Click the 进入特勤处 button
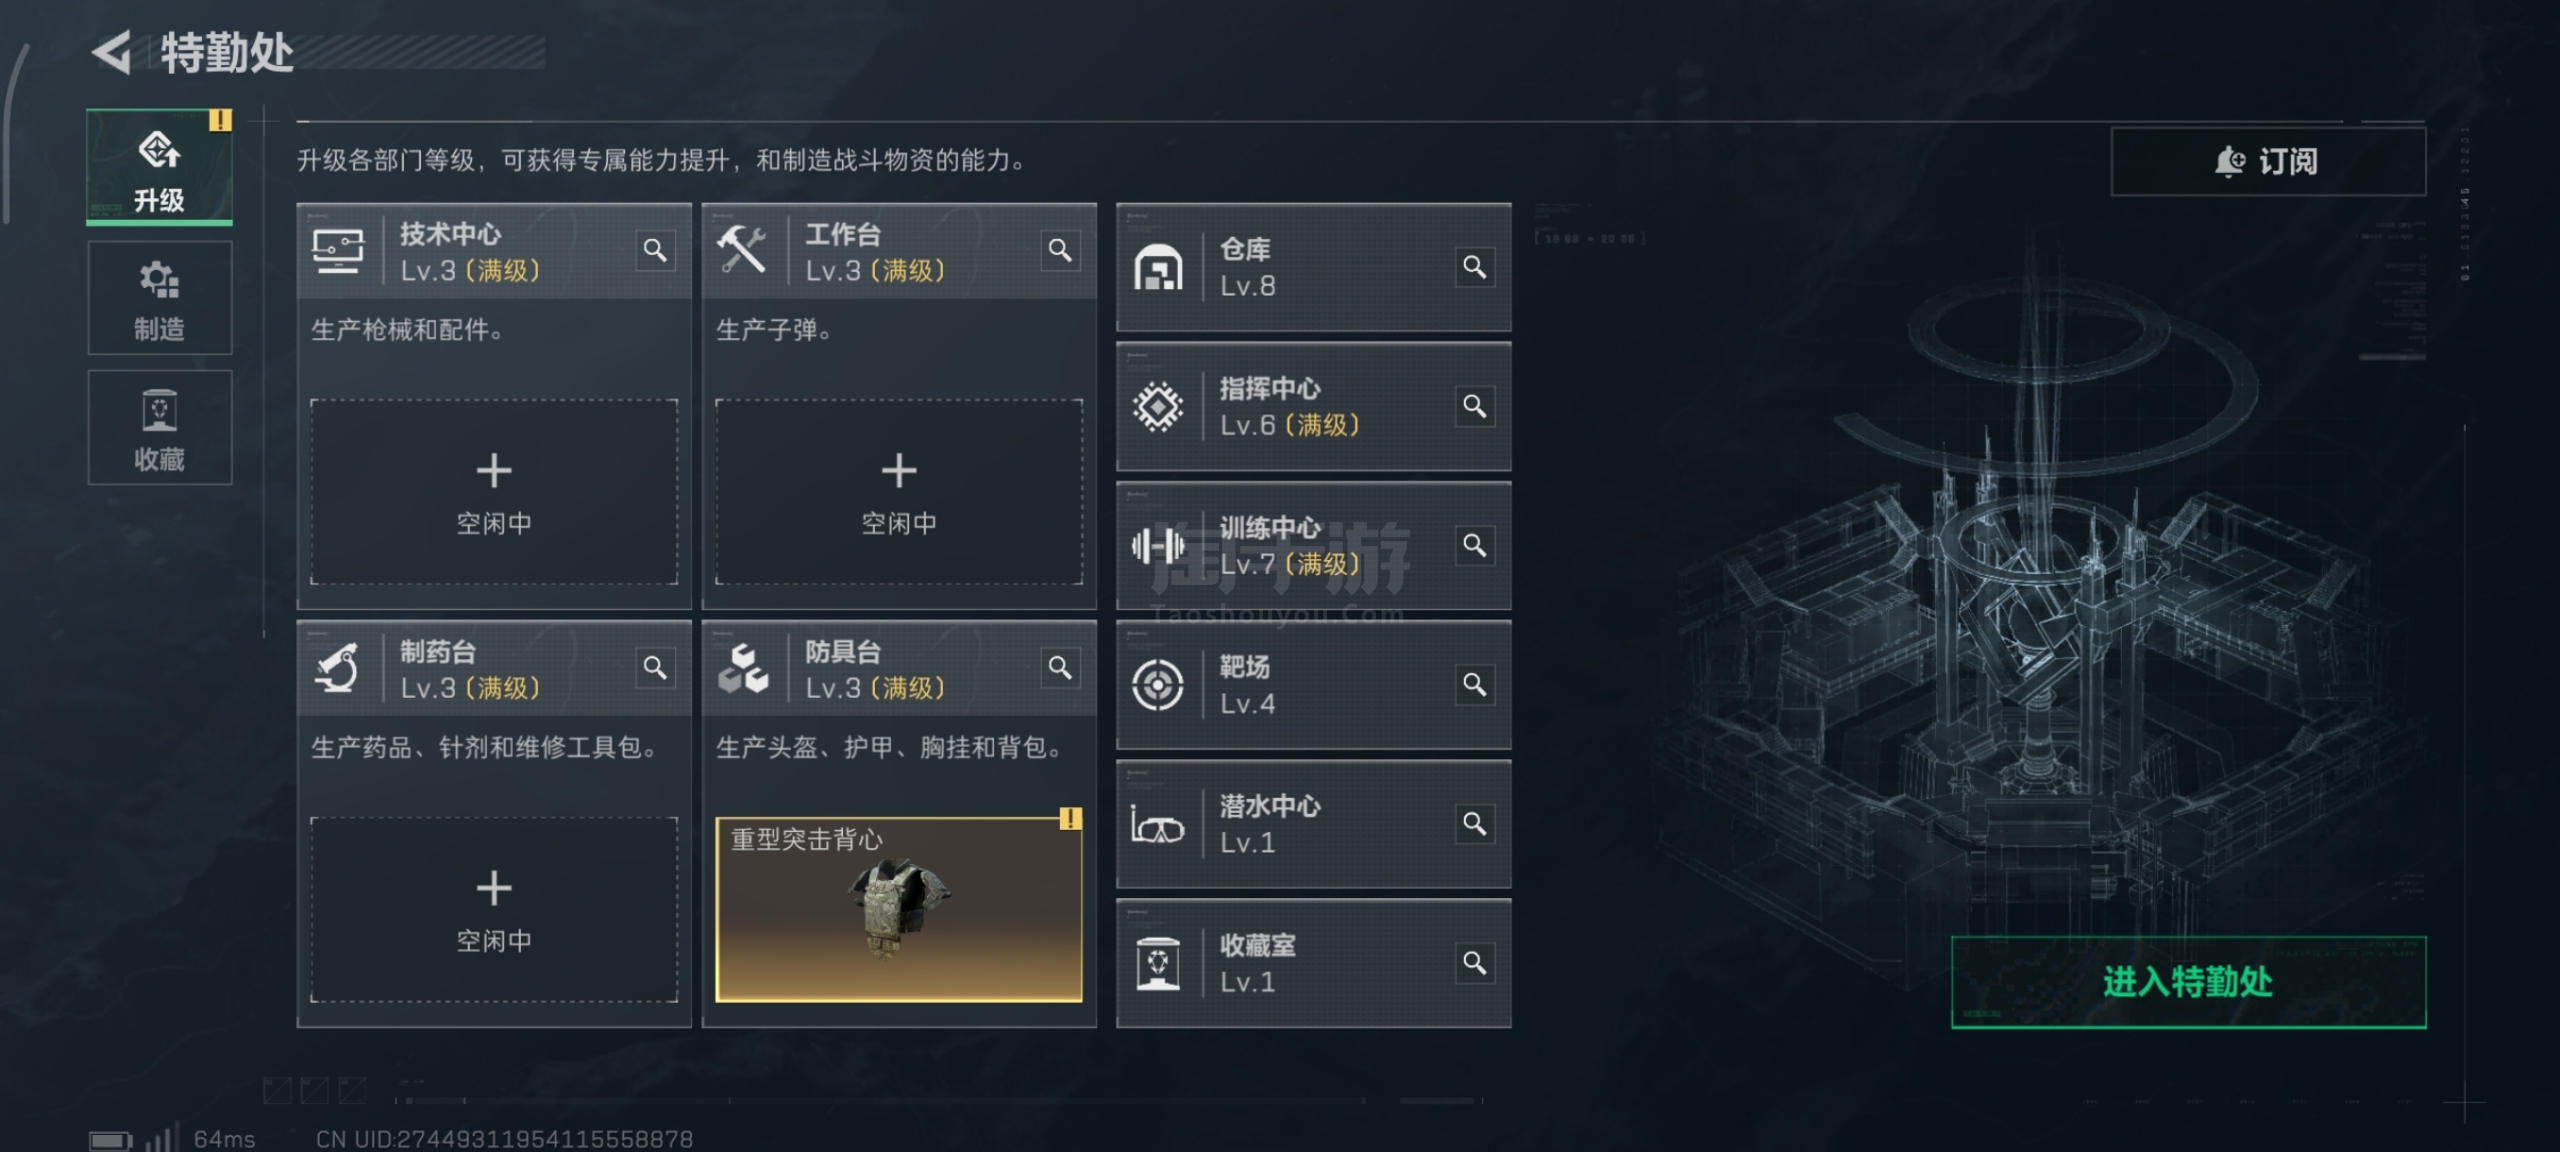 tap(2188, 982)
